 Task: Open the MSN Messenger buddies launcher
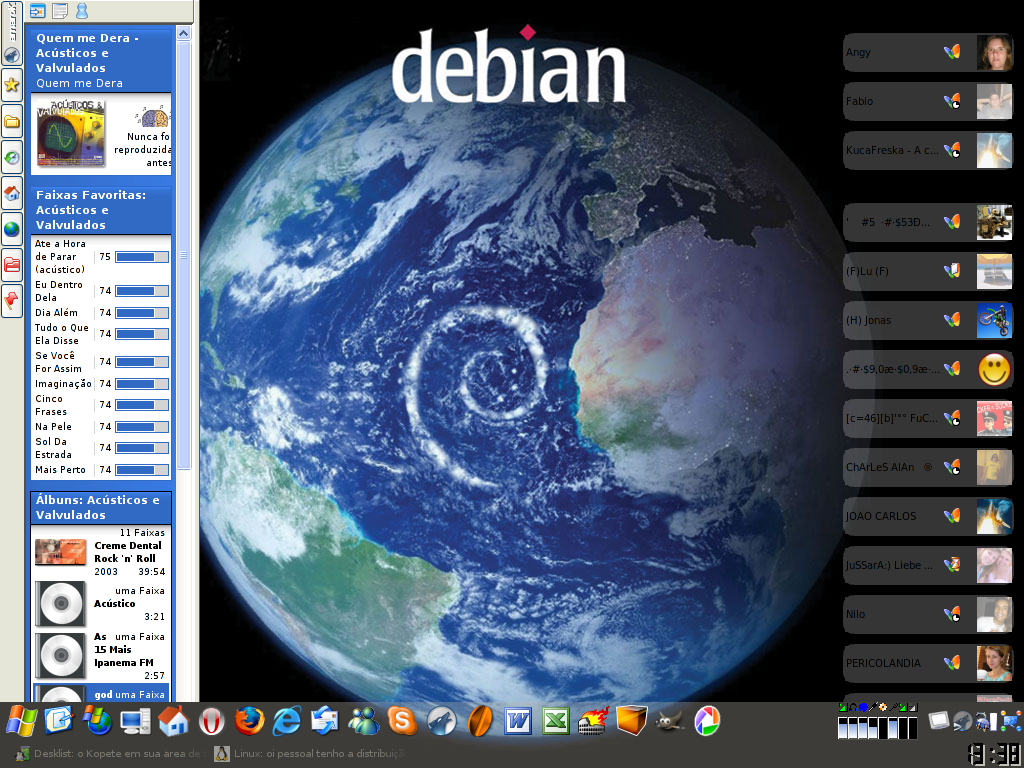tap(364, 721)
